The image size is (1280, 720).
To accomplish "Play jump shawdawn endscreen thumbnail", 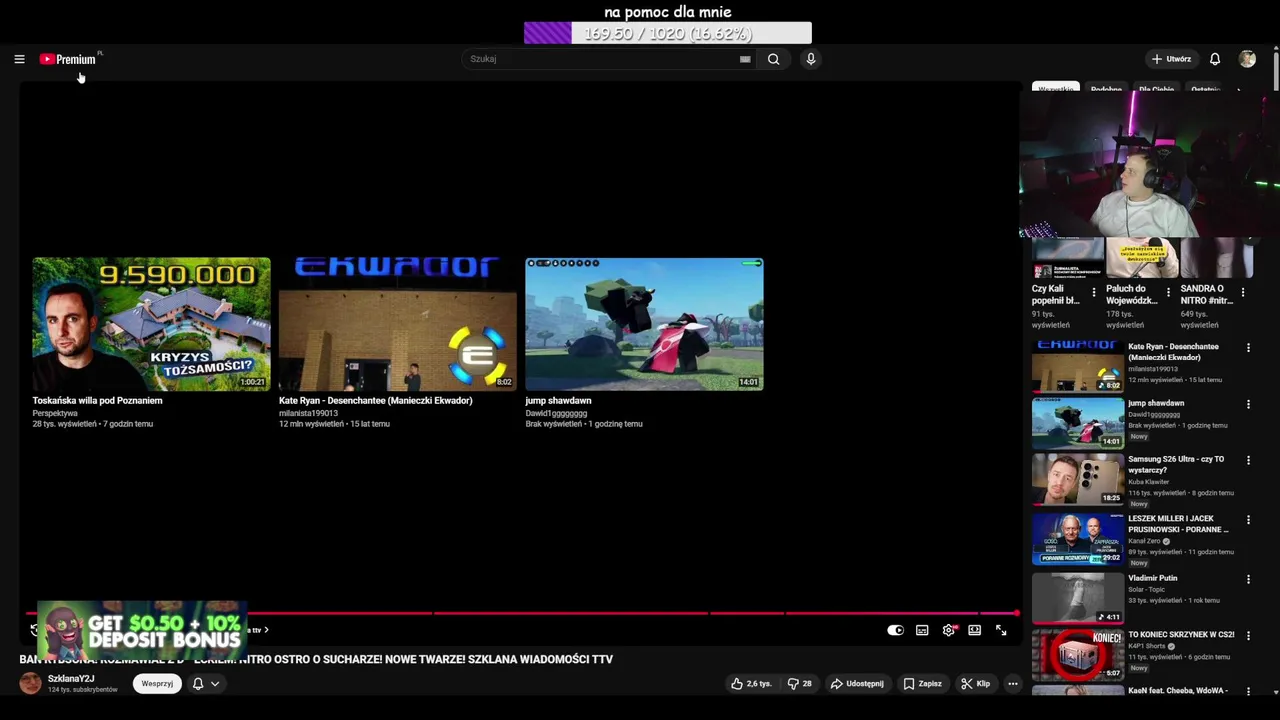I will pyautogui.click(x=645, y=324).
